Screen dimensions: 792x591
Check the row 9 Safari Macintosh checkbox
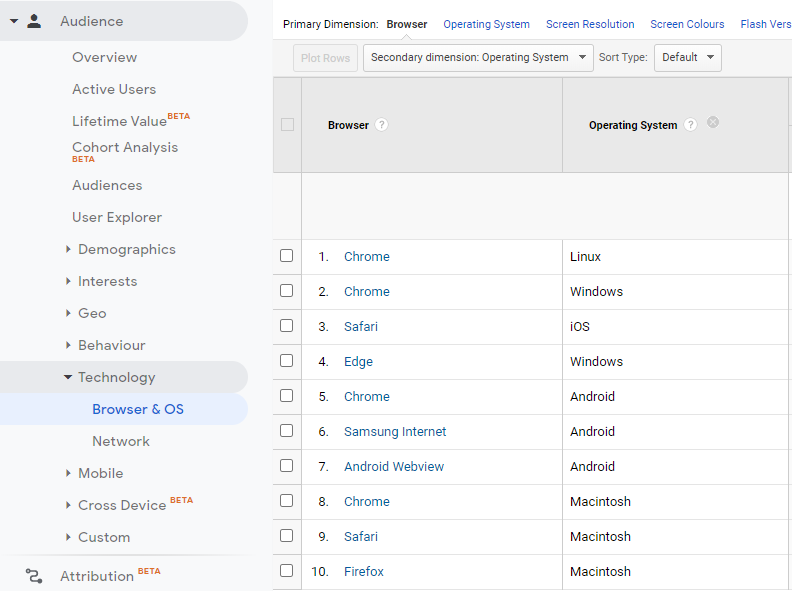coord(286,535)
